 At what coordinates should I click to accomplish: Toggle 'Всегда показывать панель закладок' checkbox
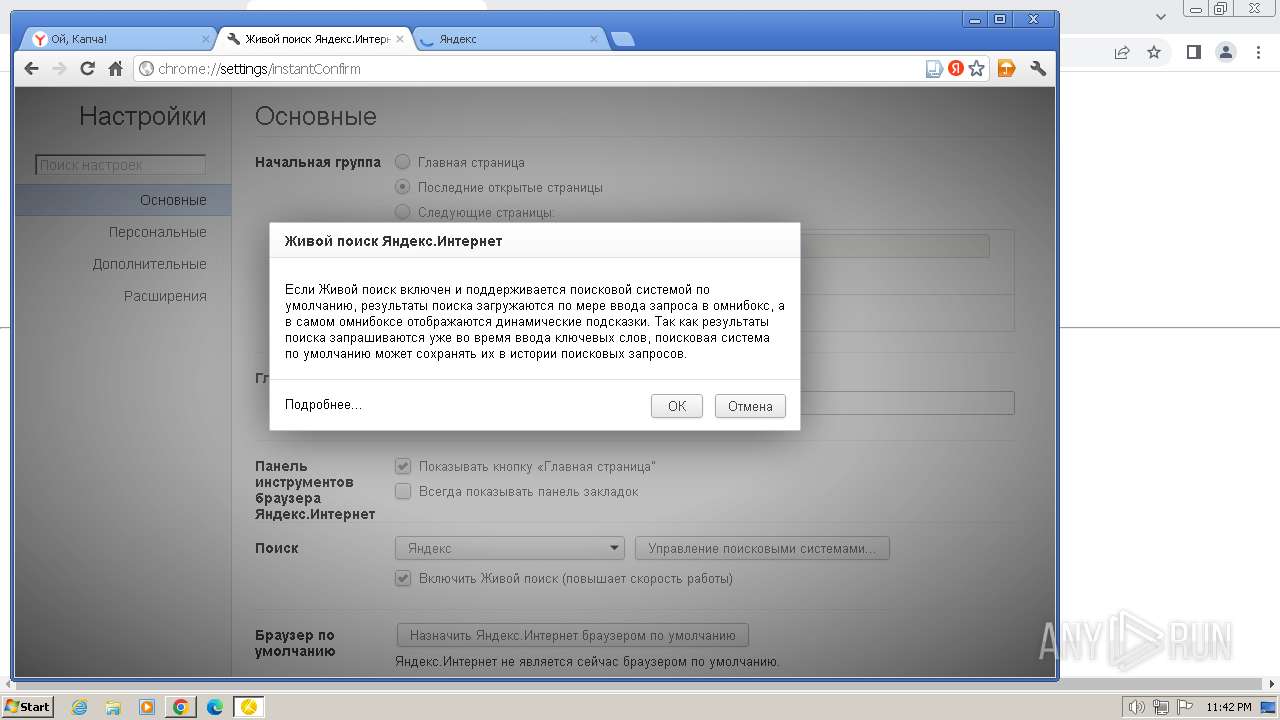point(403,491)
